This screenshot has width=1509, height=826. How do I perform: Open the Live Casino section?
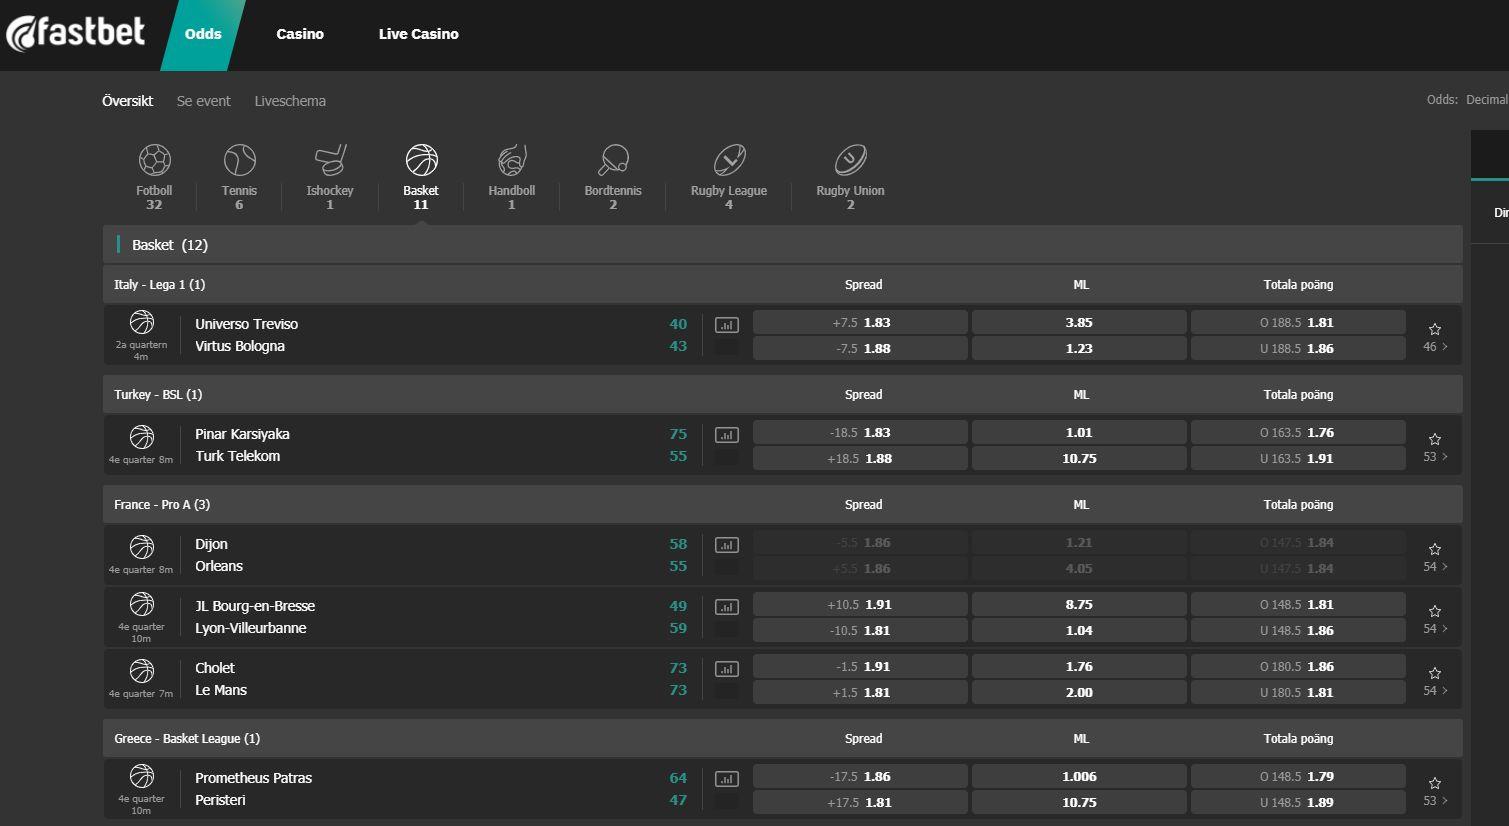coord(418,33)
